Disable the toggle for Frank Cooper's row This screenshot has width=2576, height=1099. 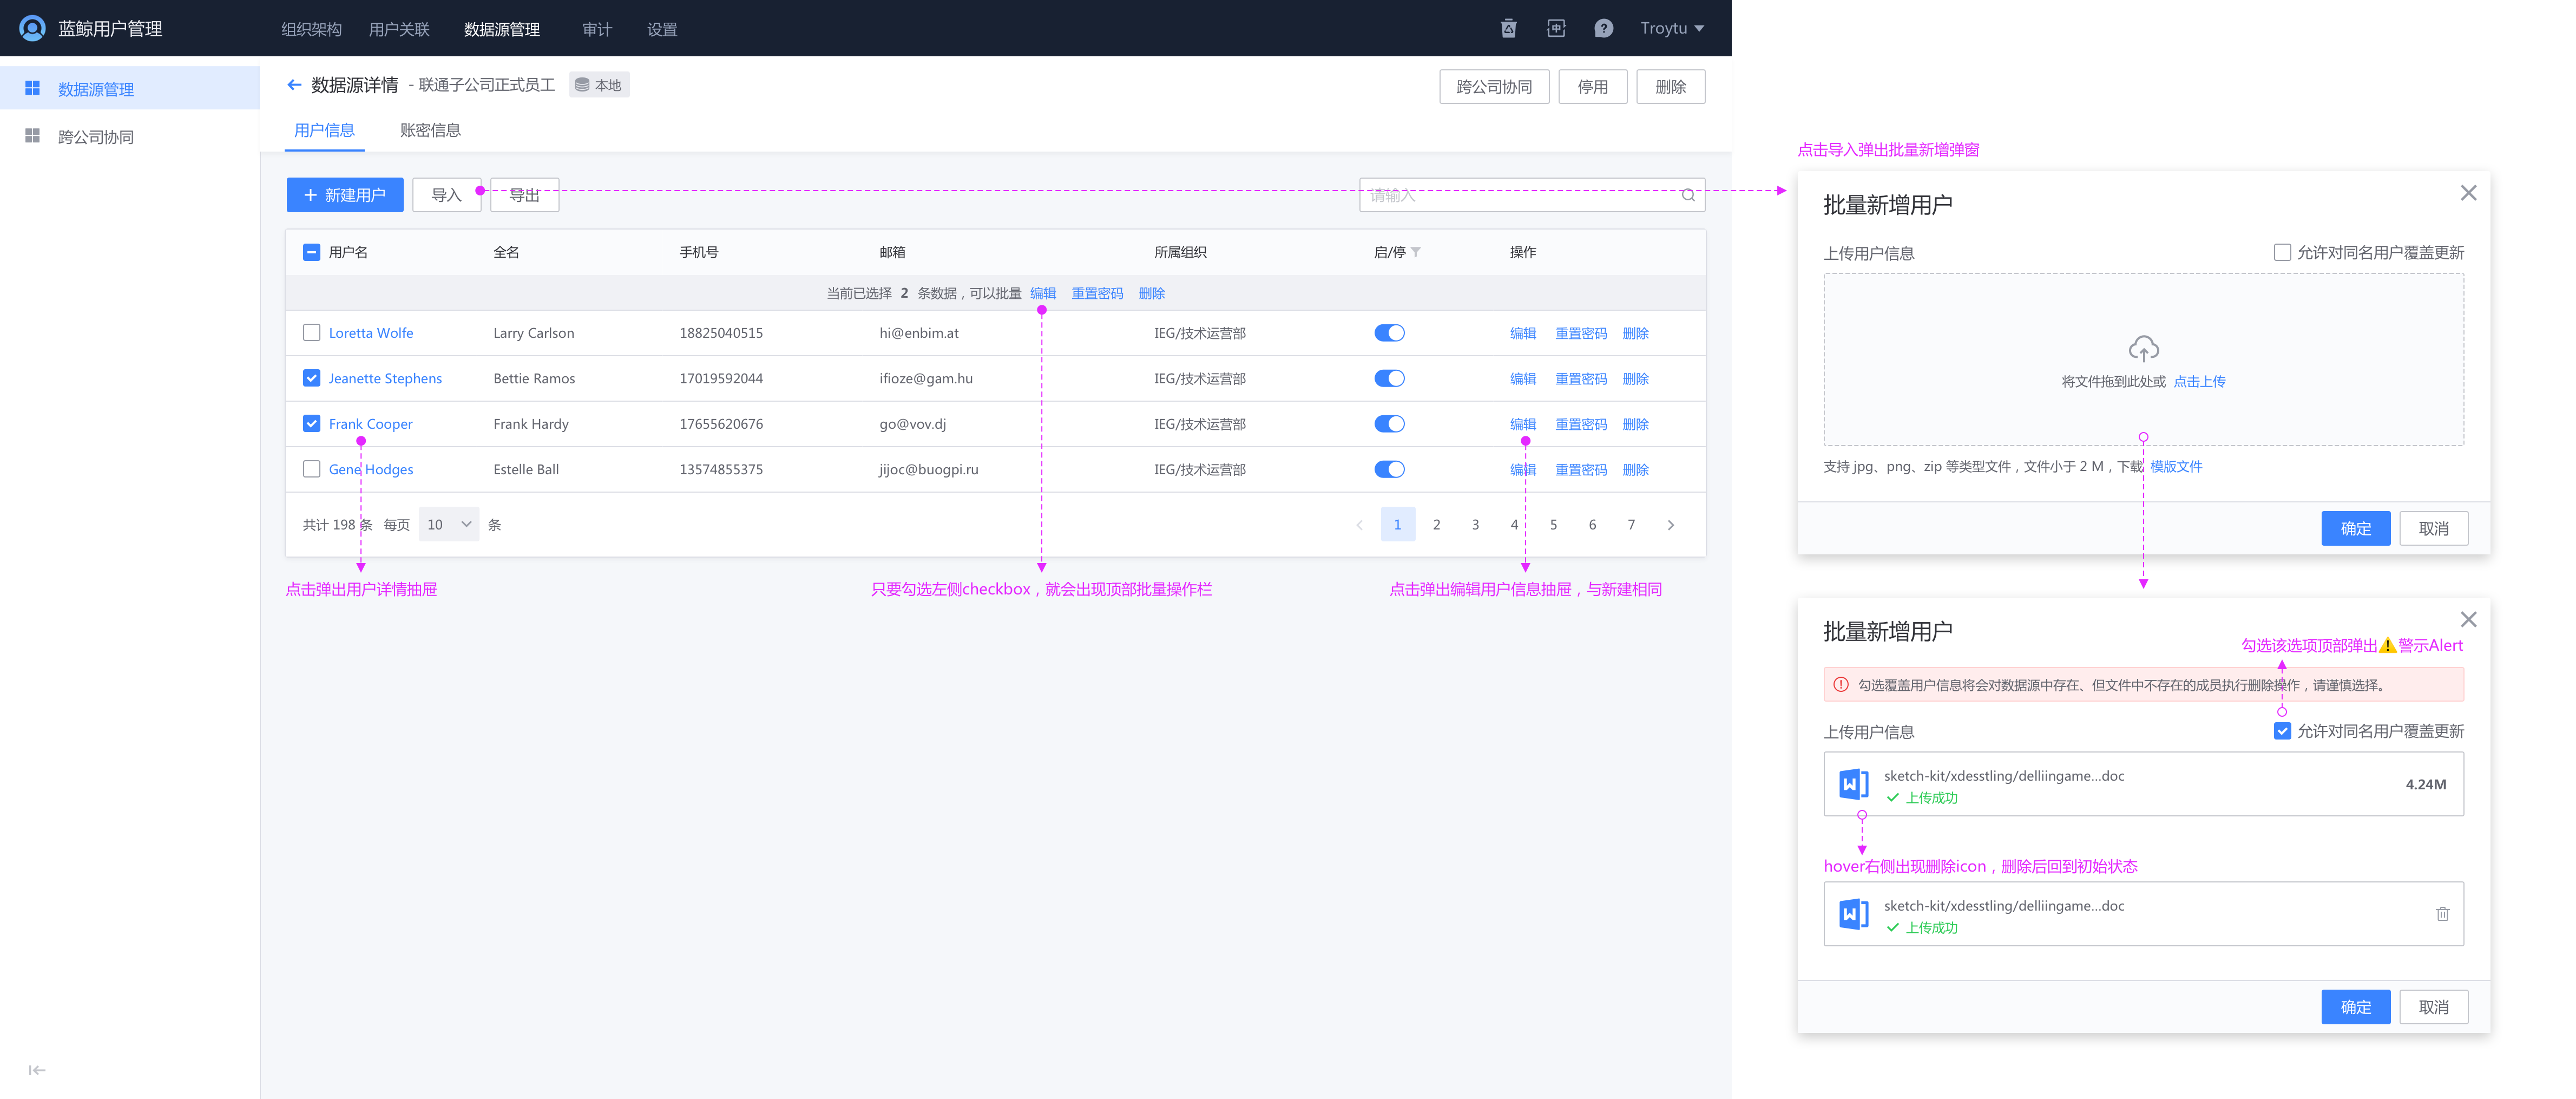click(1390, 423)
